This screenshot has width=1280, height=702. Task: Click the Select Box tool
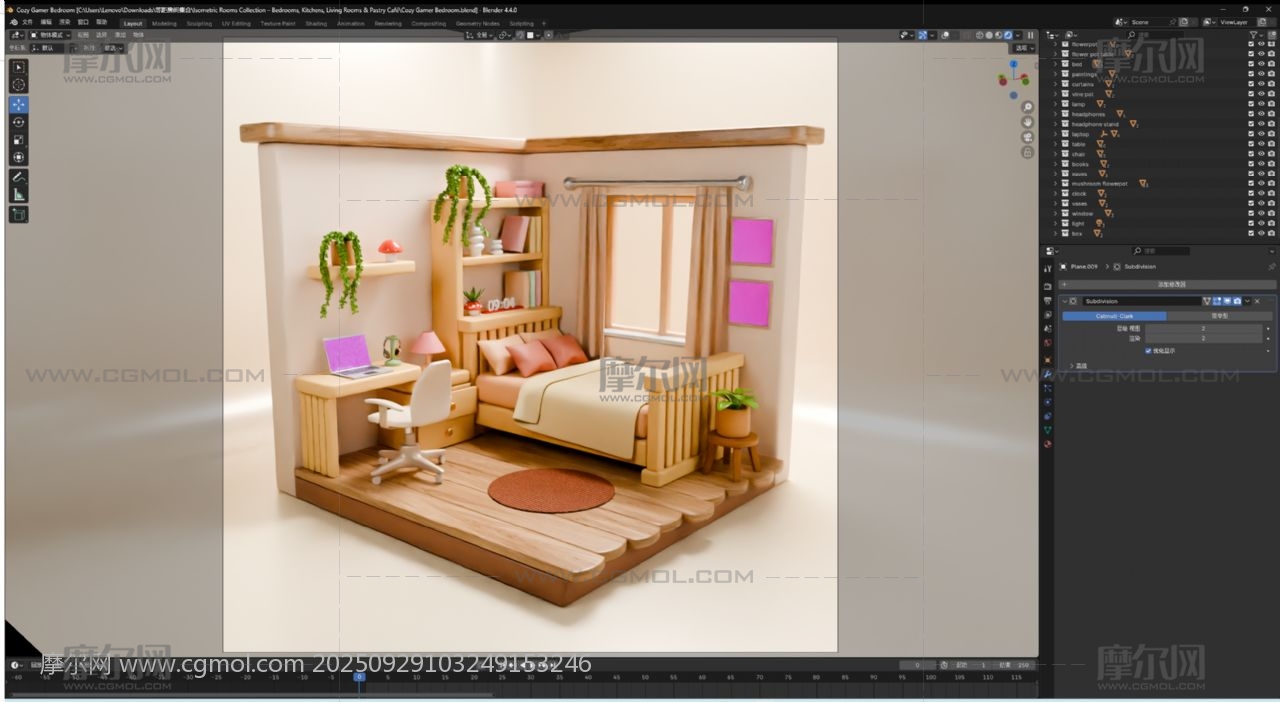click(x=19, y=67)
